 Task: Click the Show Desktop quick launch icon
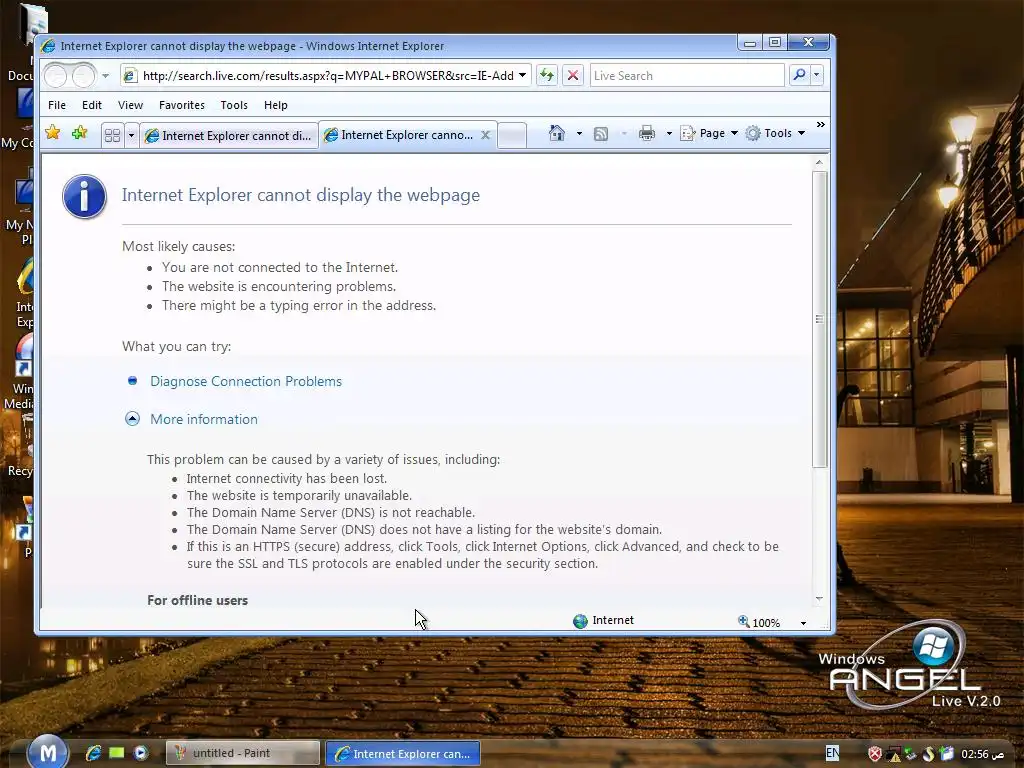(x=117, y=753)
